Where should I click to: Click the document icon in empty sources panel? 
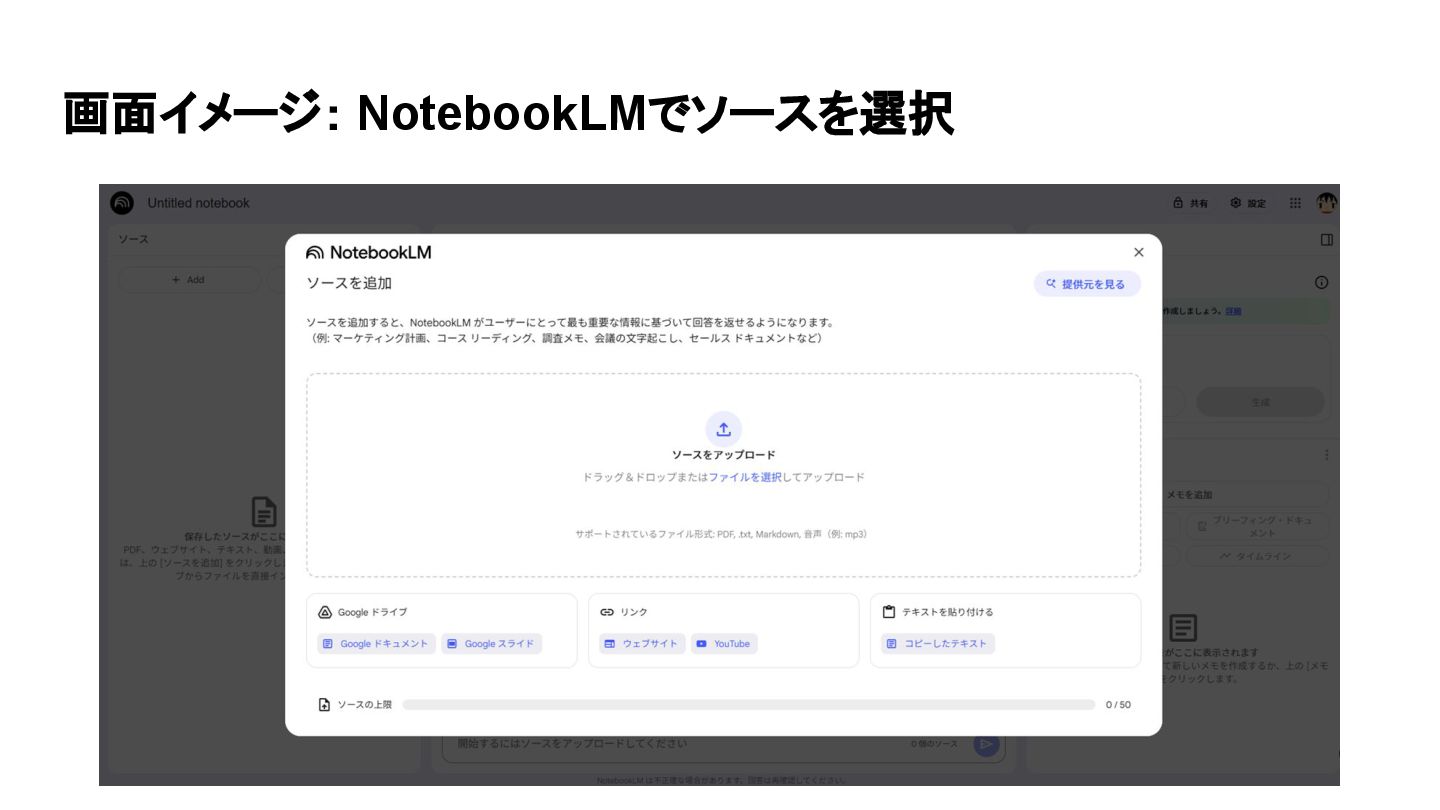[264, 512]
